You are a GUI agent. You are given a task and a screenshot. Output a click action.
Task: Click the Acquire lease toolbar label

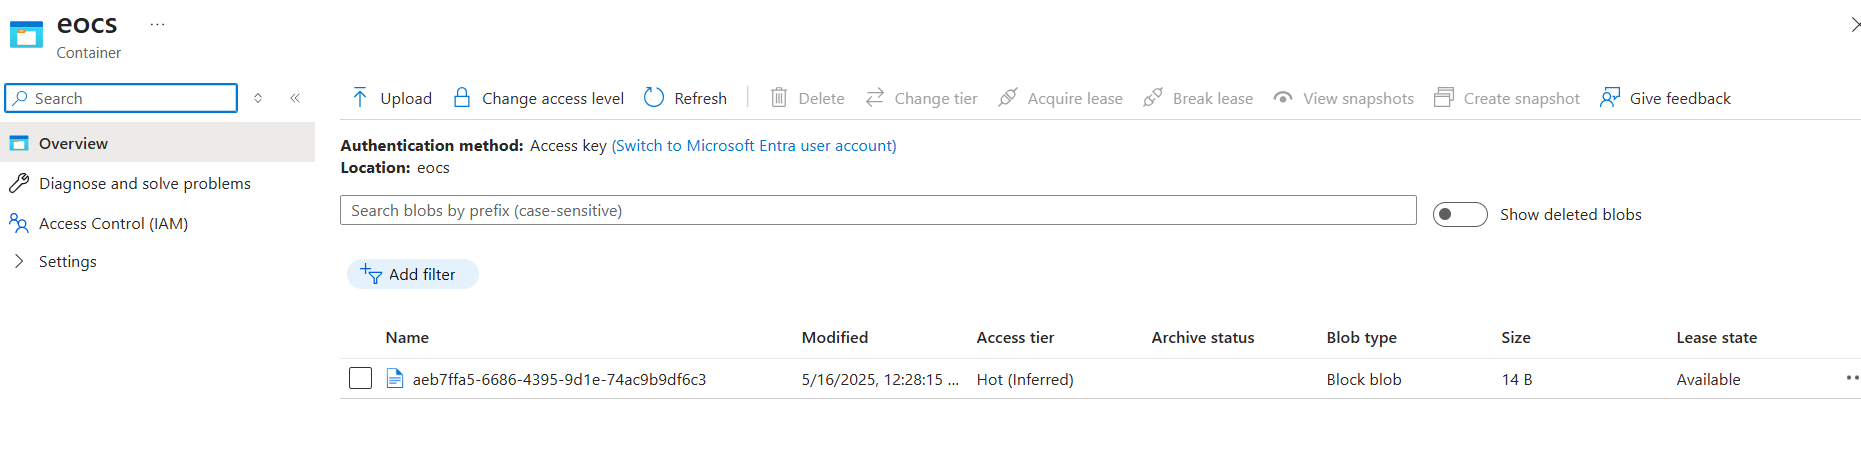[1075, 98]
